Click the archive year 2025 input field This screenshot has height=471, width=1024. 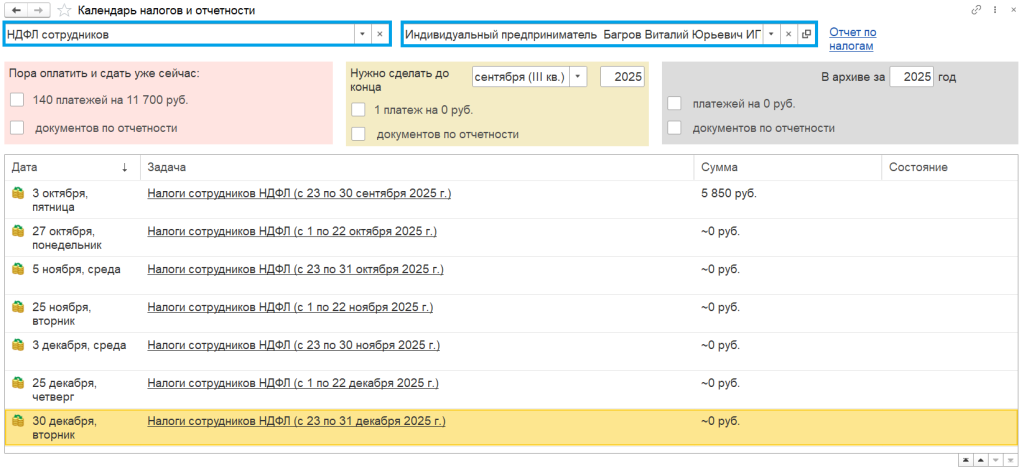click(x=910, y=76)
